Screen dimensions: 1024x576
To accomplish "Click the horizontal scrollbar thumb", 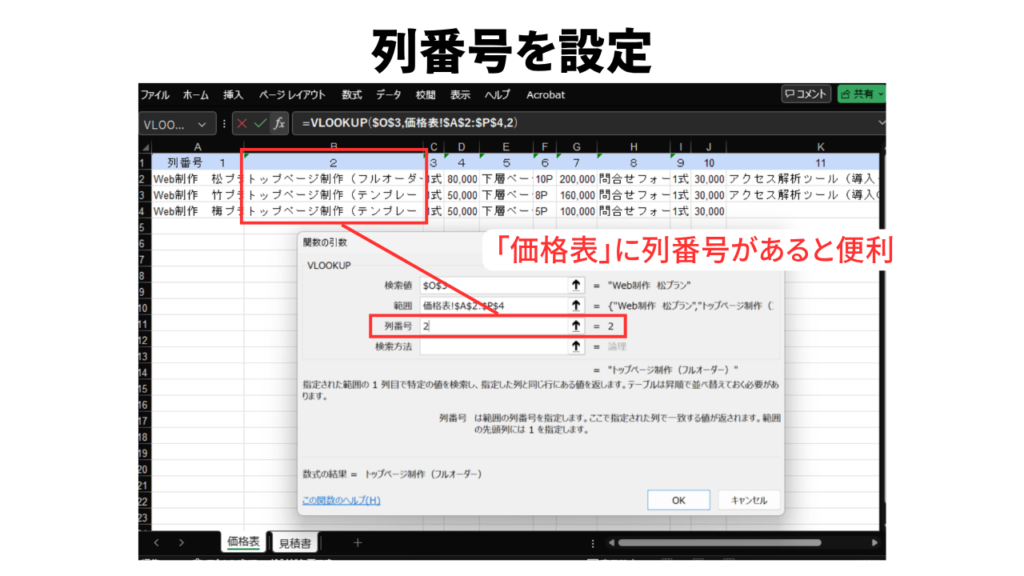I will [x=719, y=543].
